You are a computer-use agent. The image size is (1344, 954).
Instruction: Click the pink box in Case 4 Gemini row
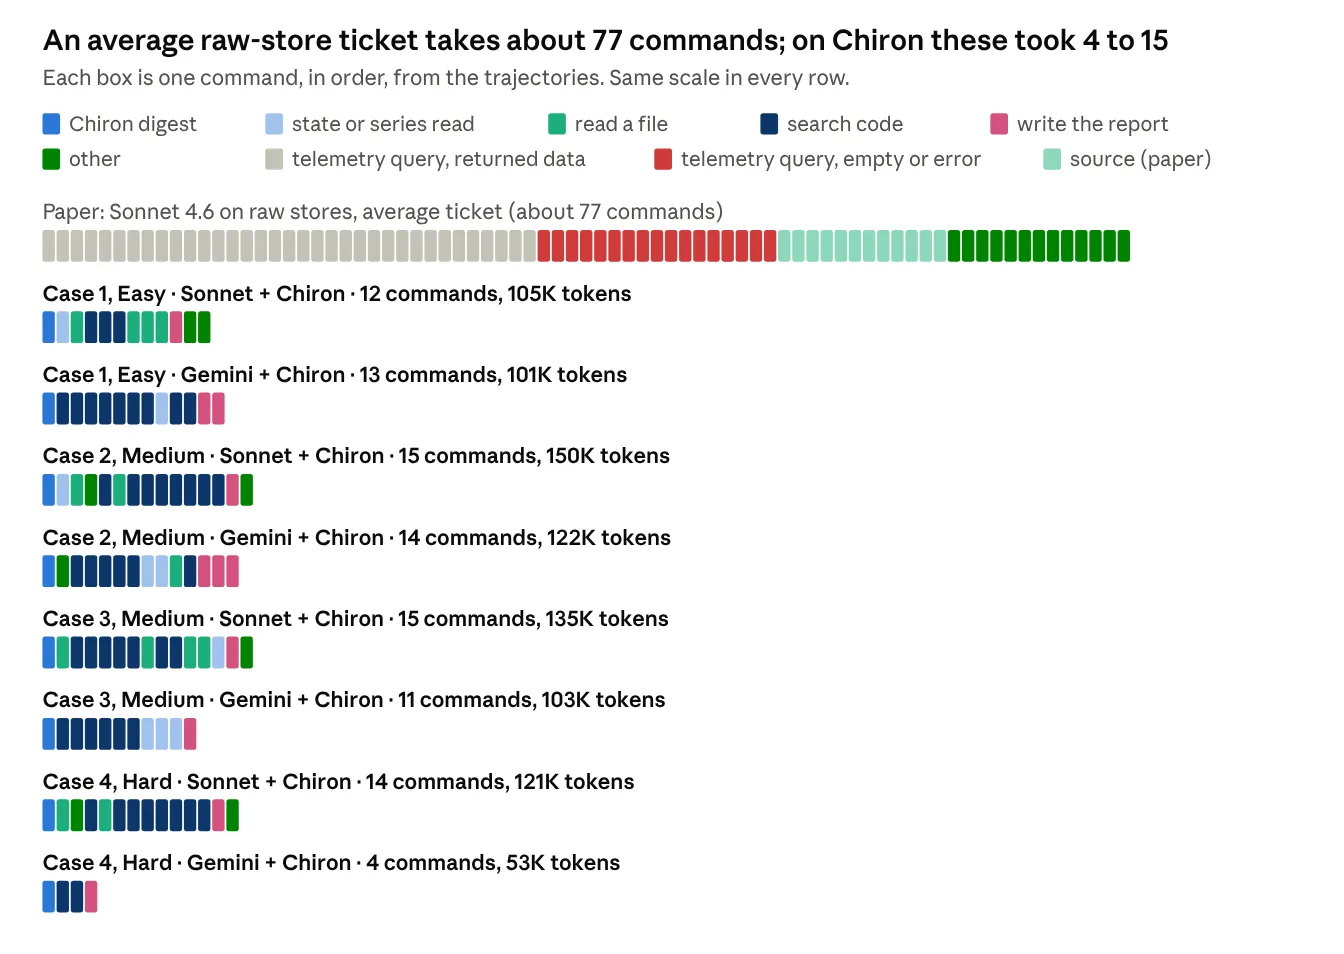(x=91, y=897)
